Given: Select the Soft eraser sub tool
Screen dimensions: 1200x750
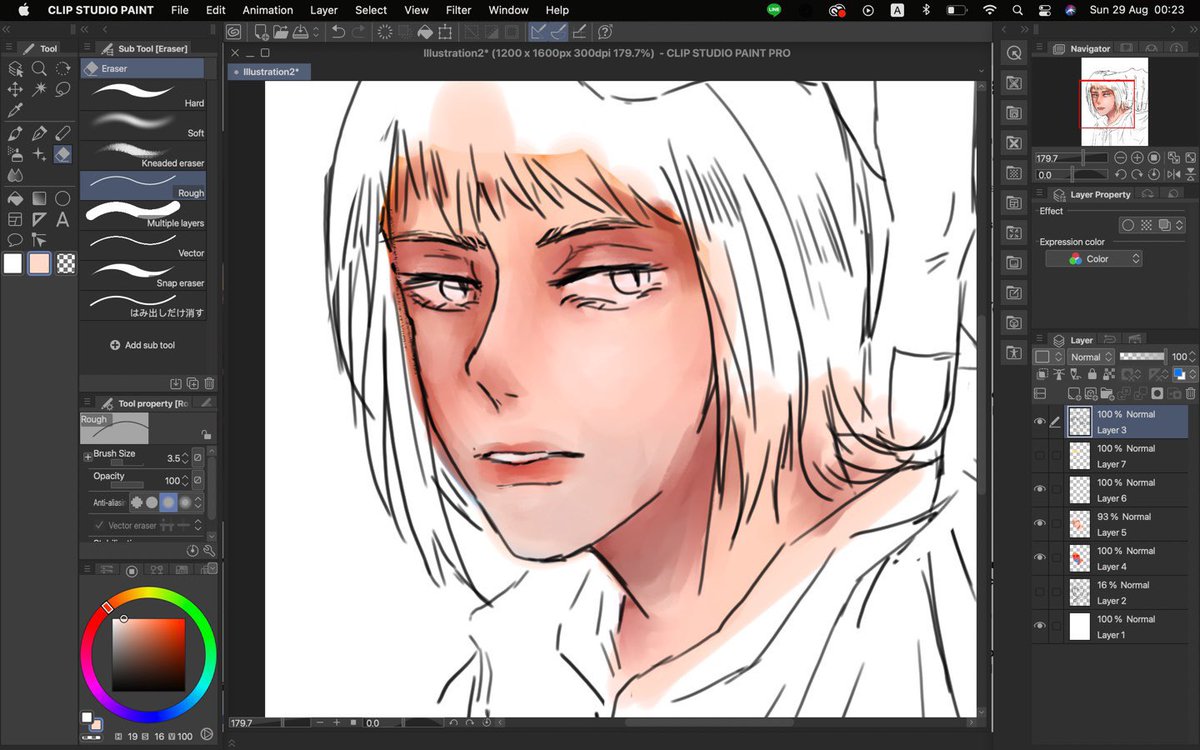Looking at the screenshot, I should [143, 125].
